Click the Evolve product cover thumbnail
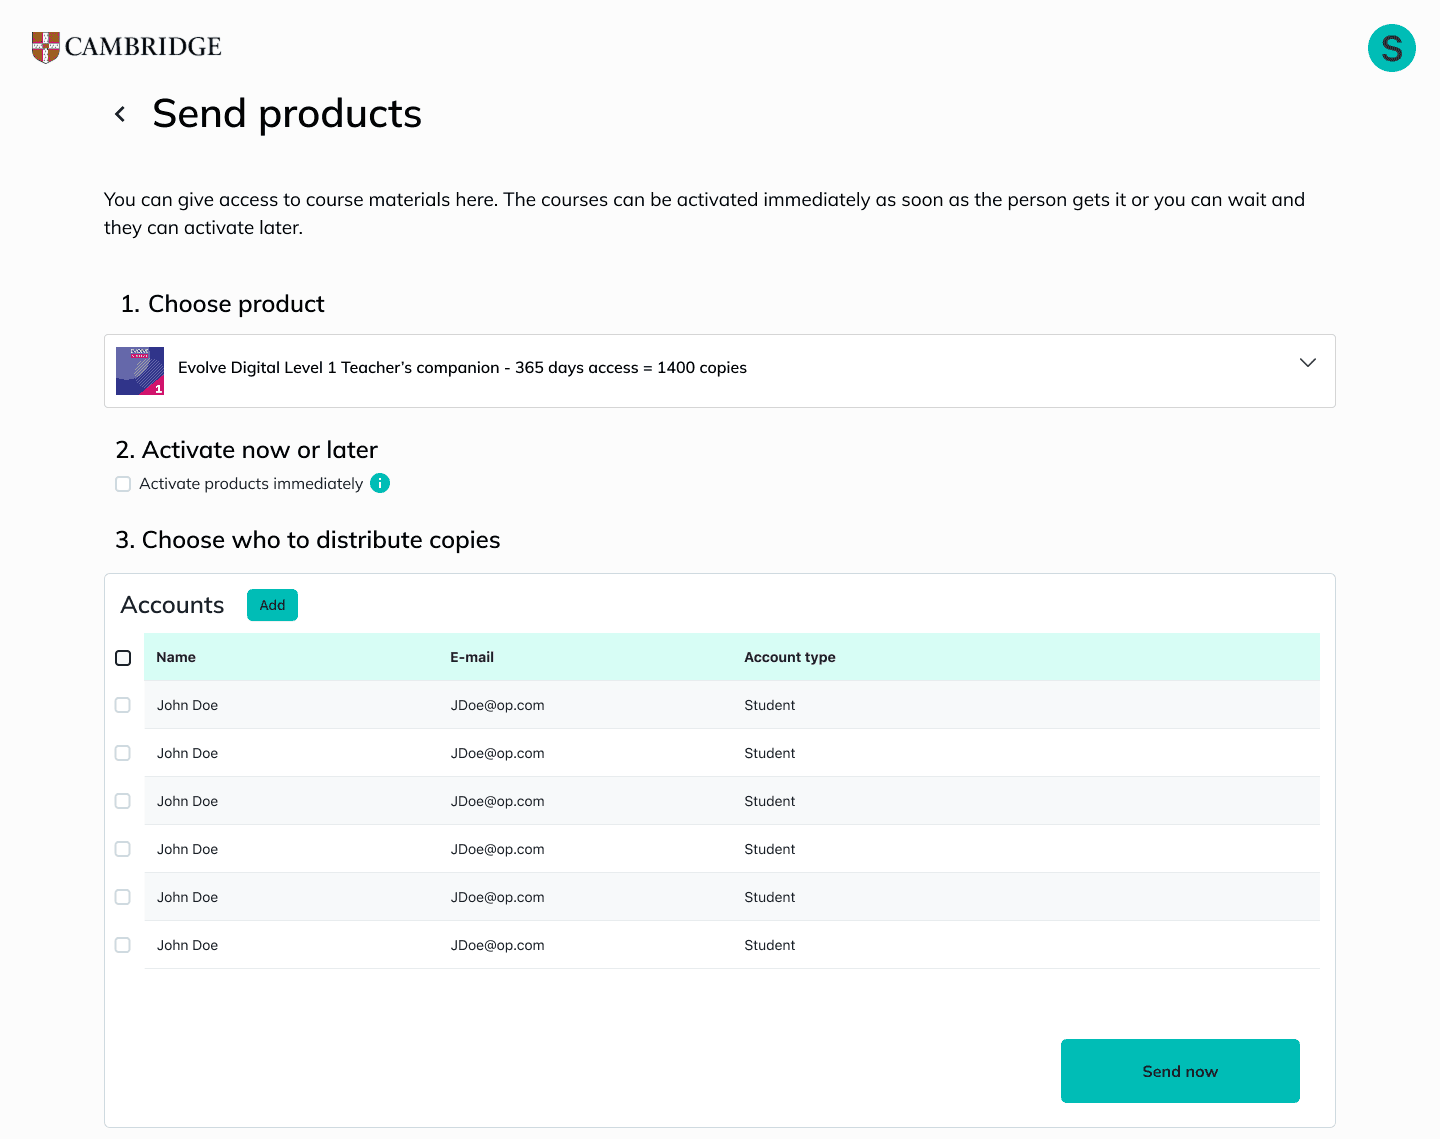 (140, 371)
